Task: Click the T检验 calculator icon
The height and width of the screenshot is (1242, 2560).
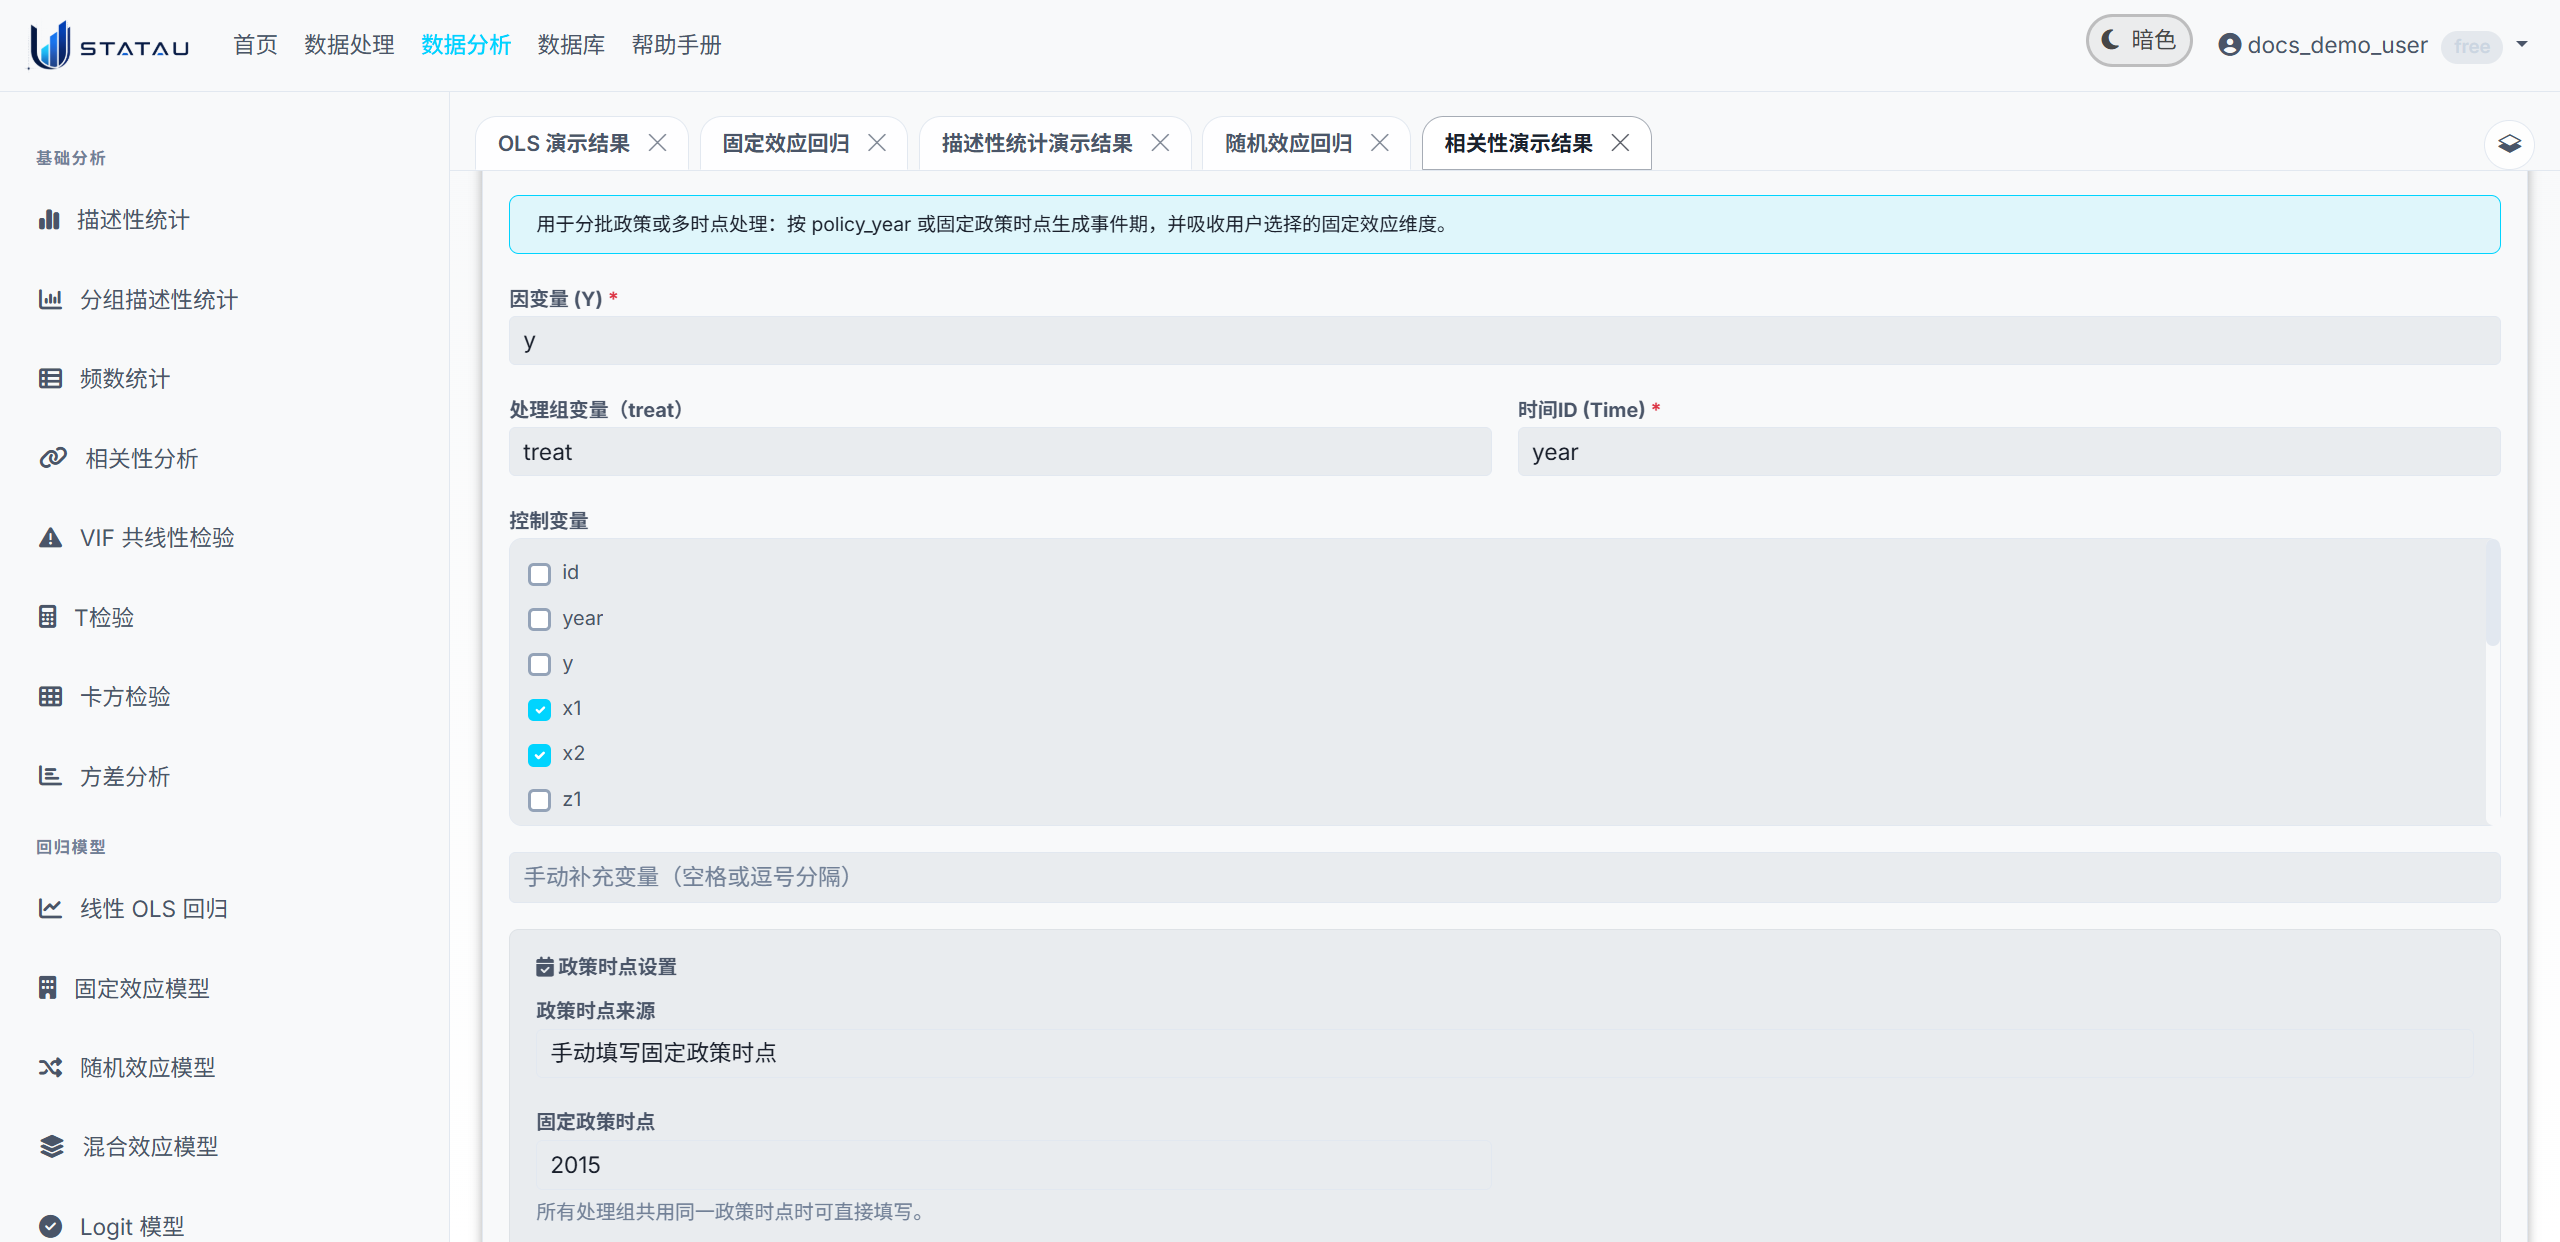Action: (x=47, y=617)
